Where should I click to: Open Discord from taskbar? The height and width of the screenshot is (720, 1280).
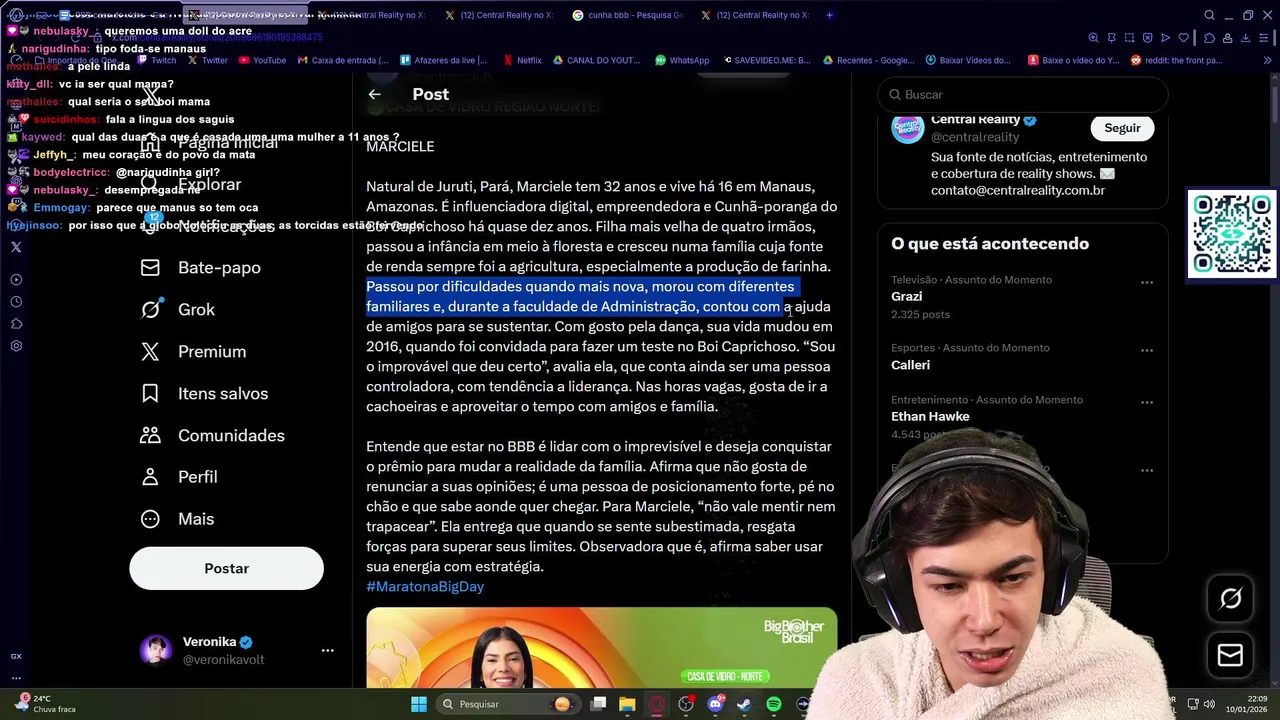tap(715, 704)
